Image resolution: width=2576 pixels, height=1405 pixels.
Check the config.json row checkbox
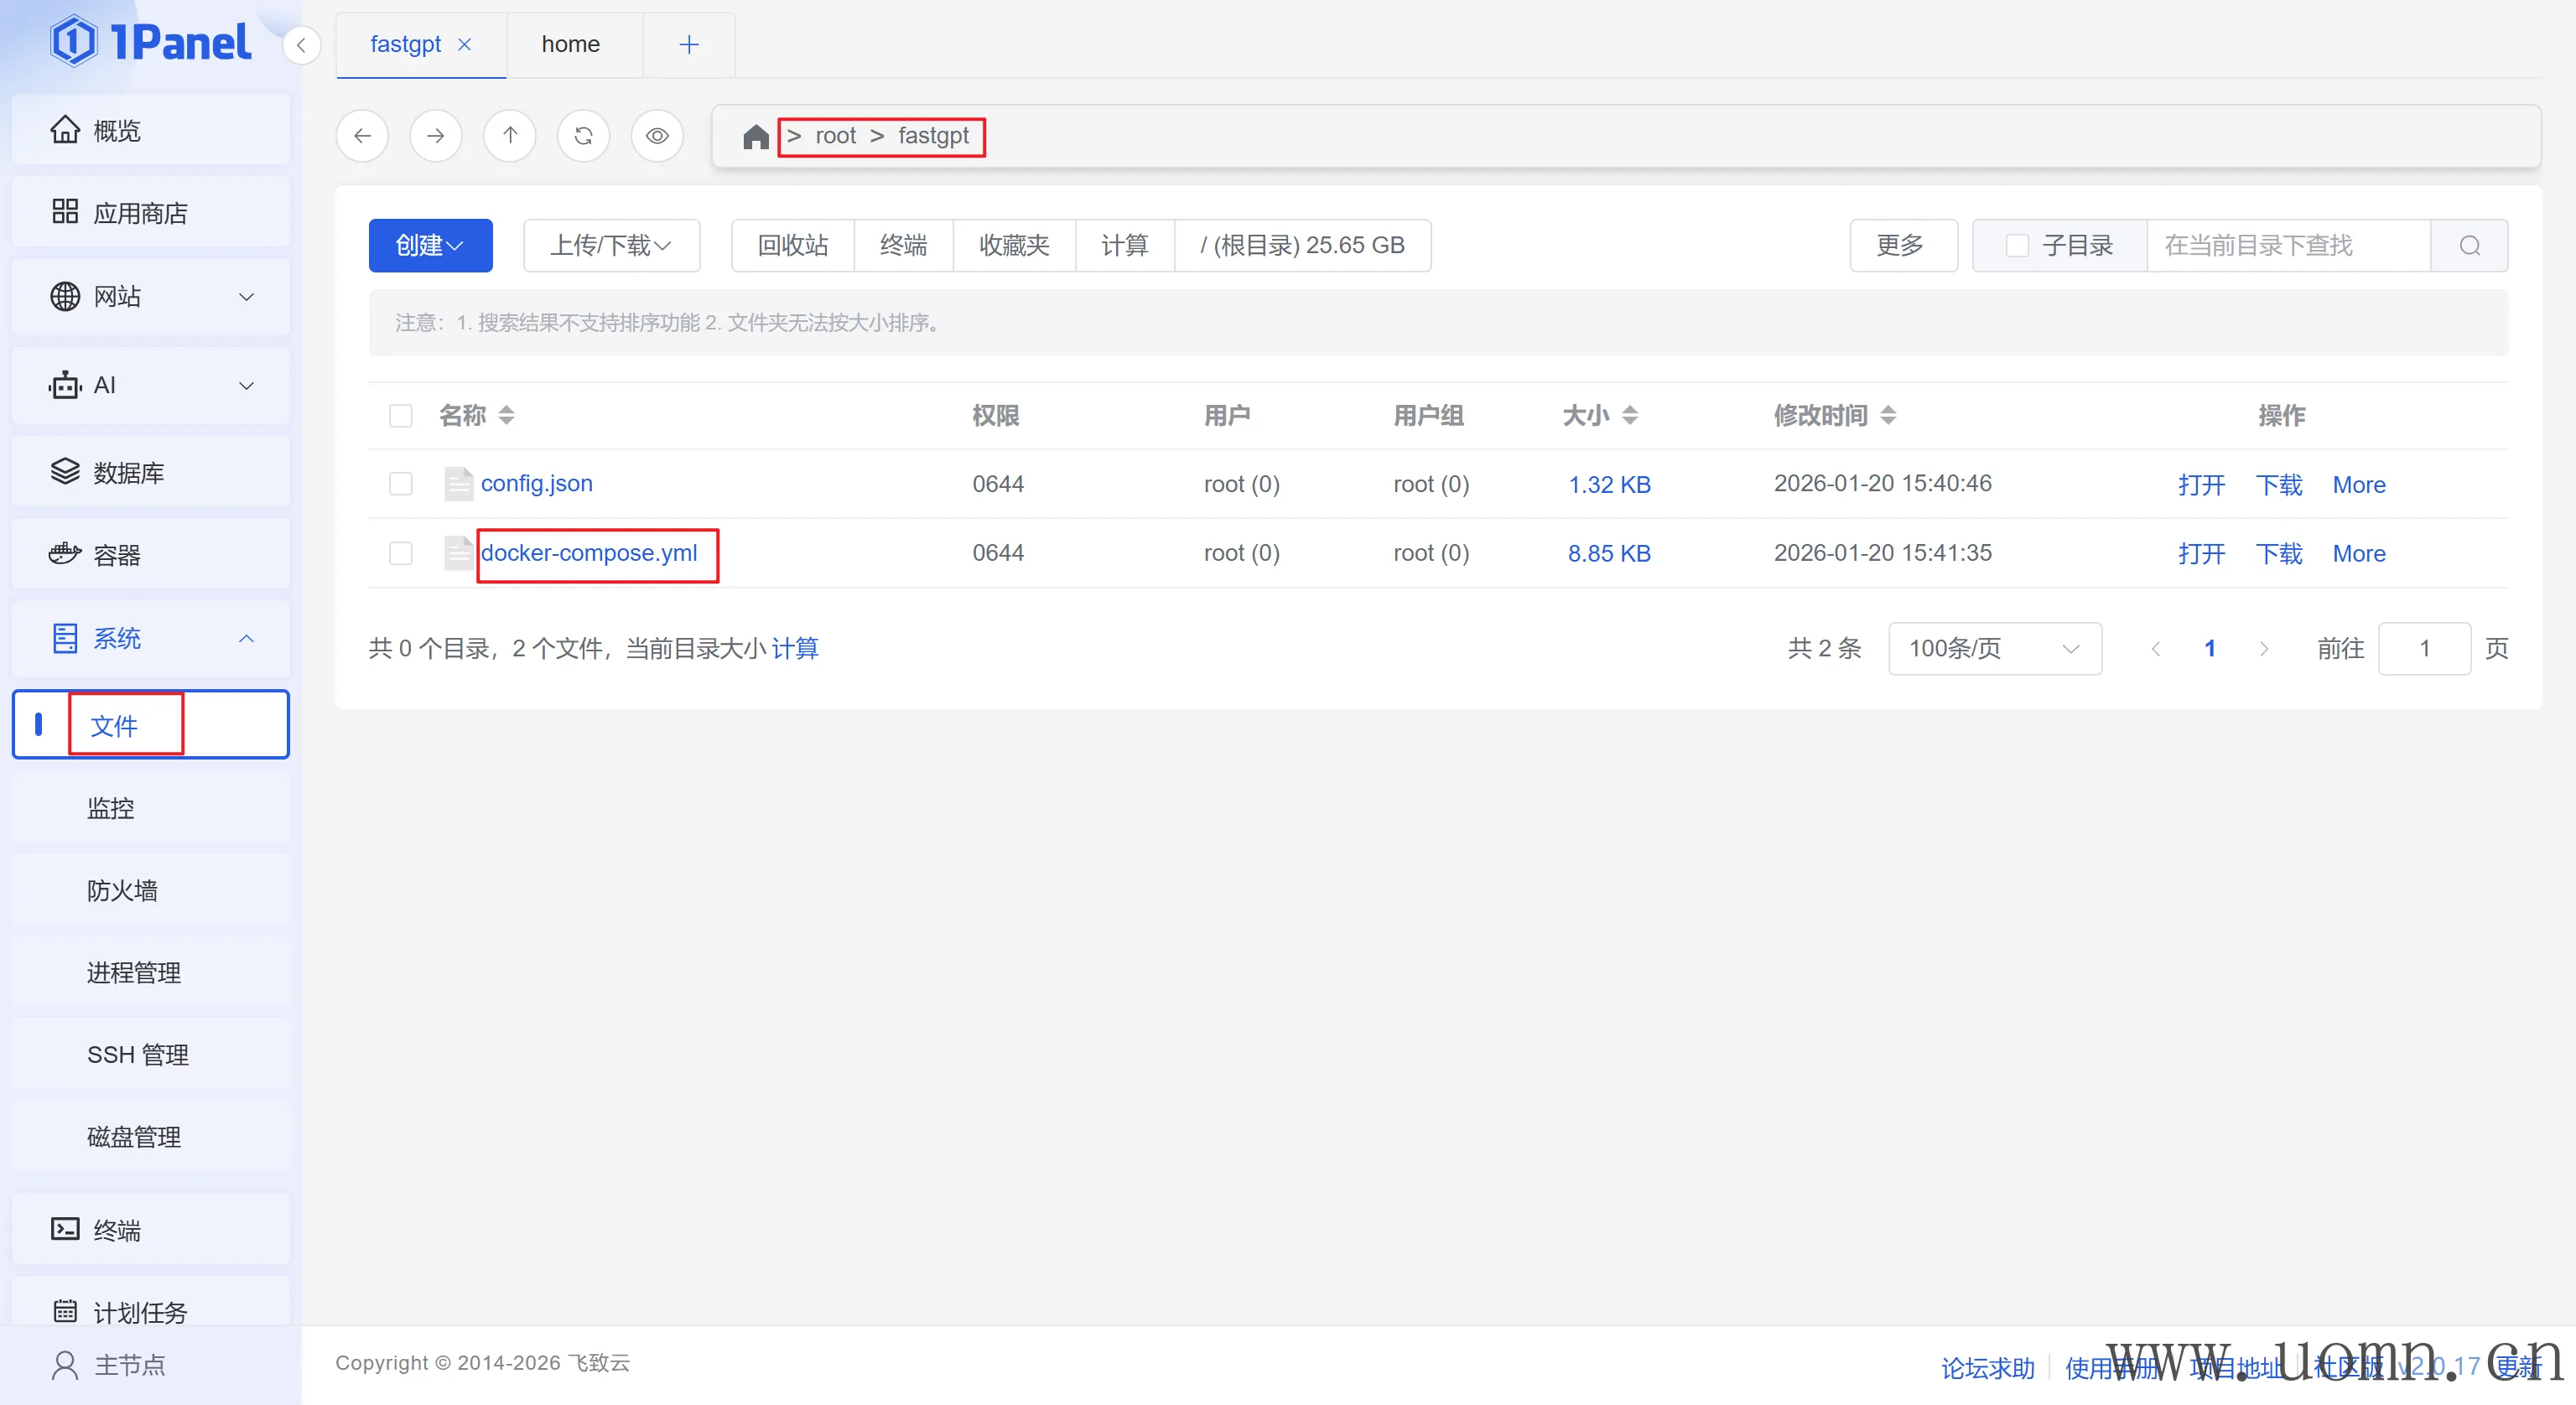point(401,484)
